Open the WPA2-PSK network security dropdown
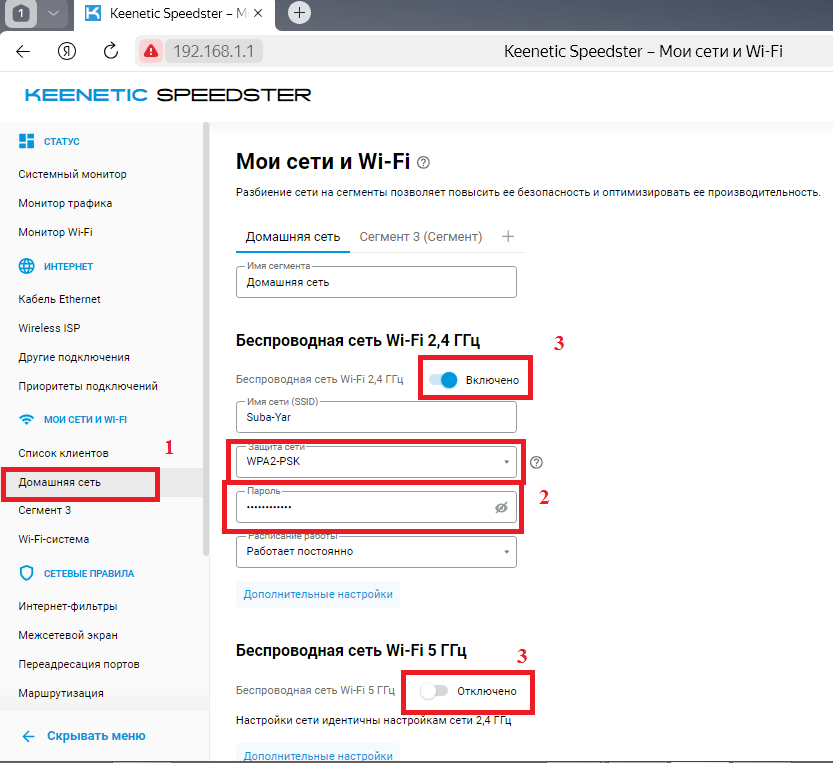The image size is (833, 765). coord(376,462)
